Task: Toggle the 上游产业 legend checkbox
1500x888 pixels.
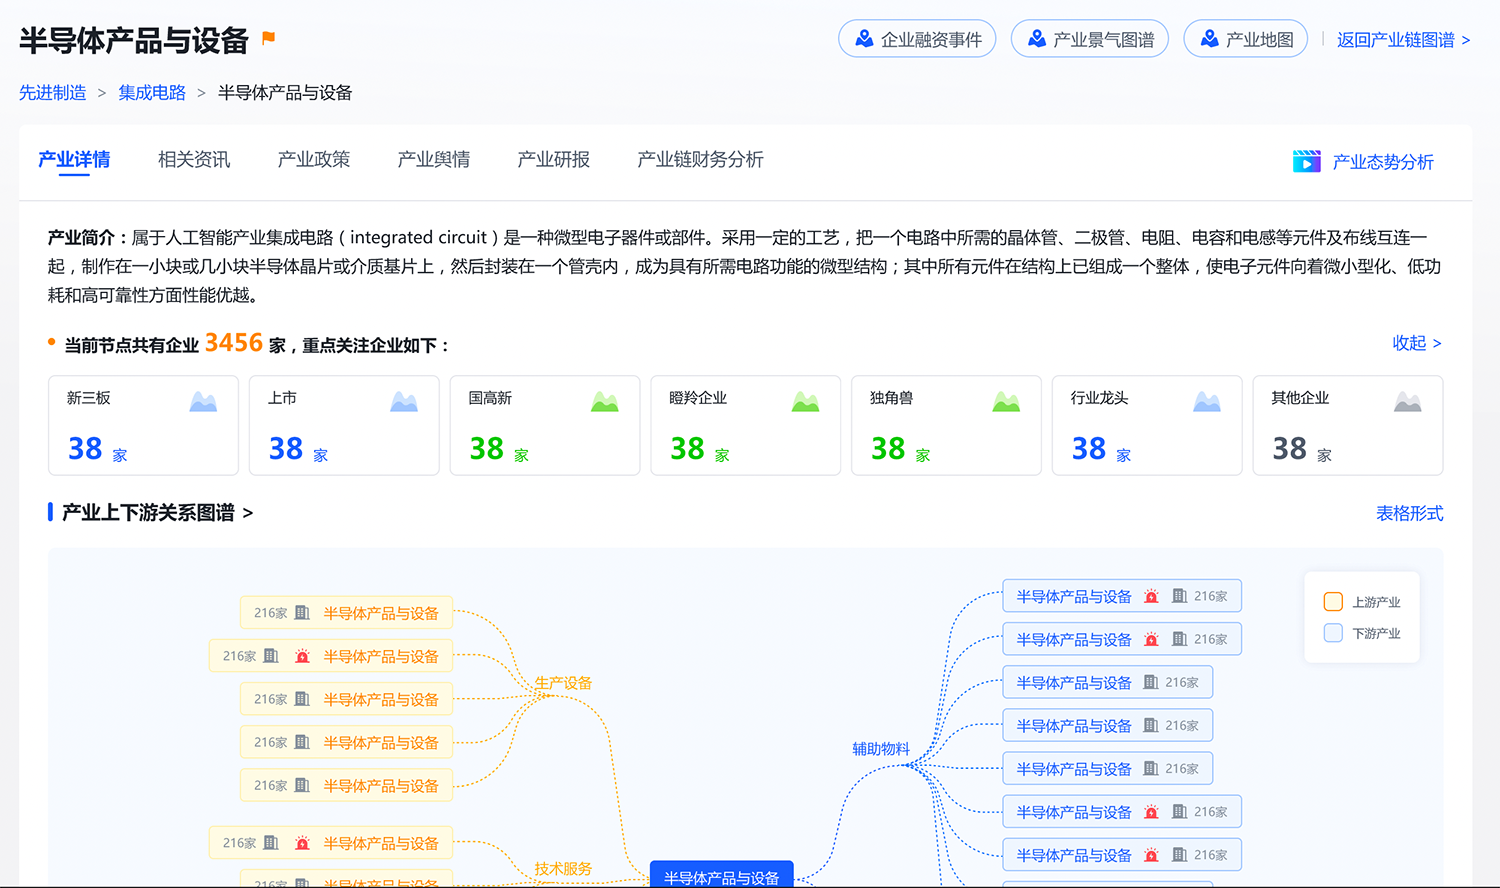Action: coord(1333,601)
